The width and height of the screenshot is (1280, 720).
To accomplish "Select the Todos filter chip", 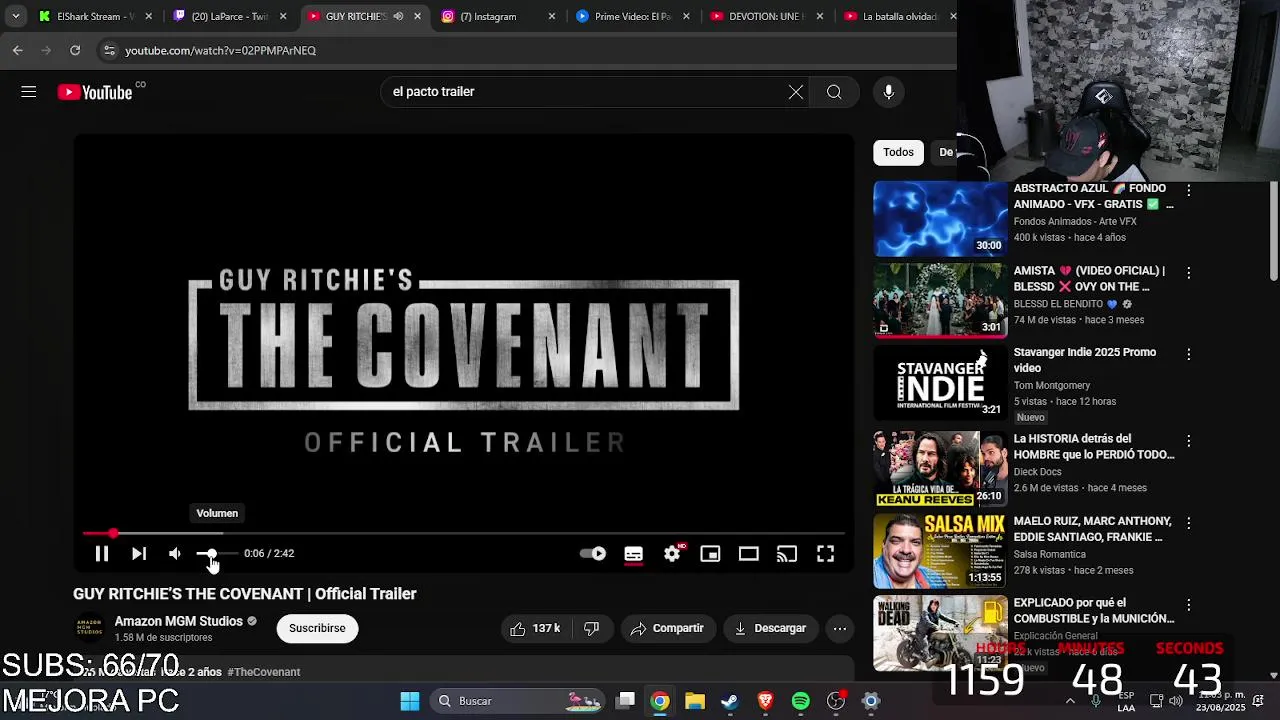I will click(898, 152).
